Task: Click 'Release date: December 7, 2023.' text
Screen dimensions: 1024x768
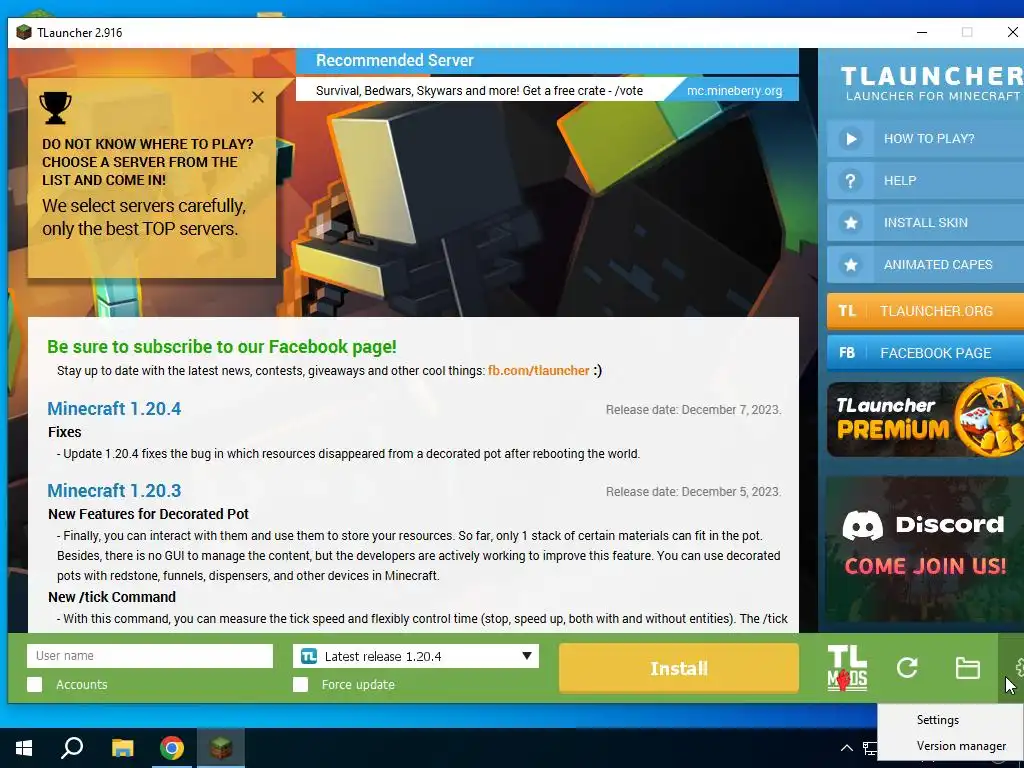Action: 694,410
